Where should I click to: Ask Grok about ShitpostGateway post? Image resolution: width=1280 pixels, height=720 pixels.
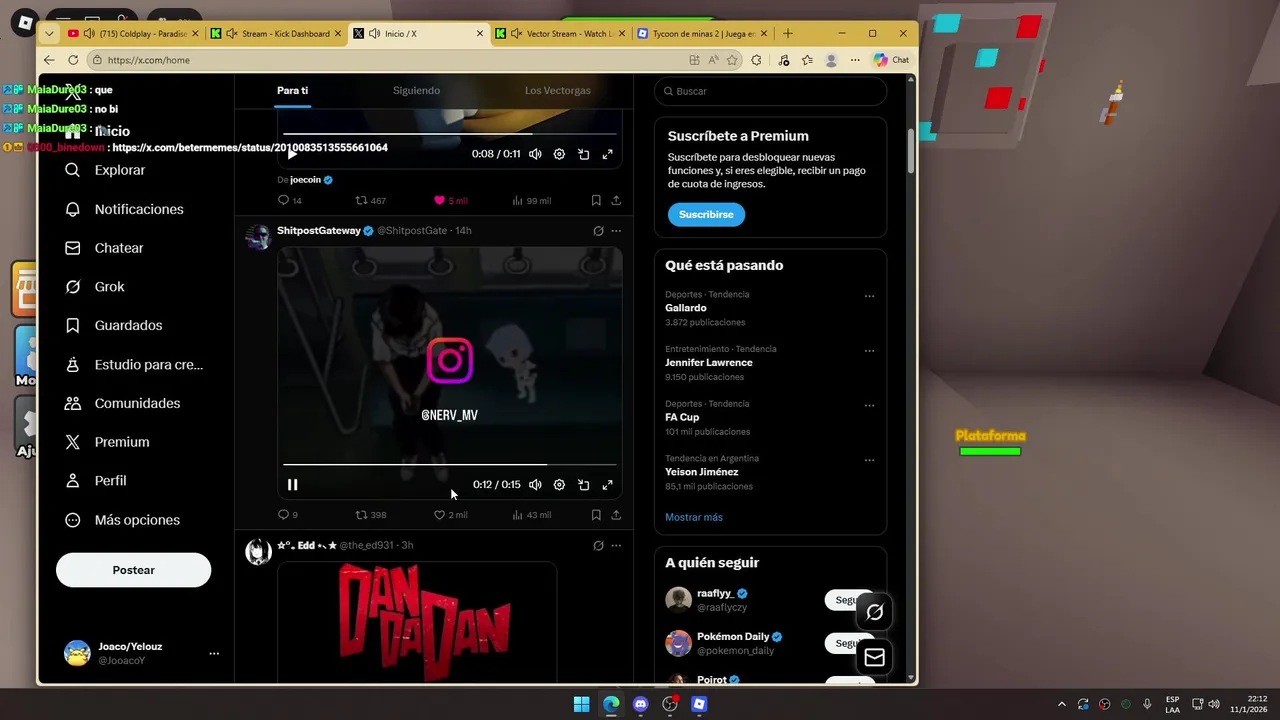pos(598,231)
